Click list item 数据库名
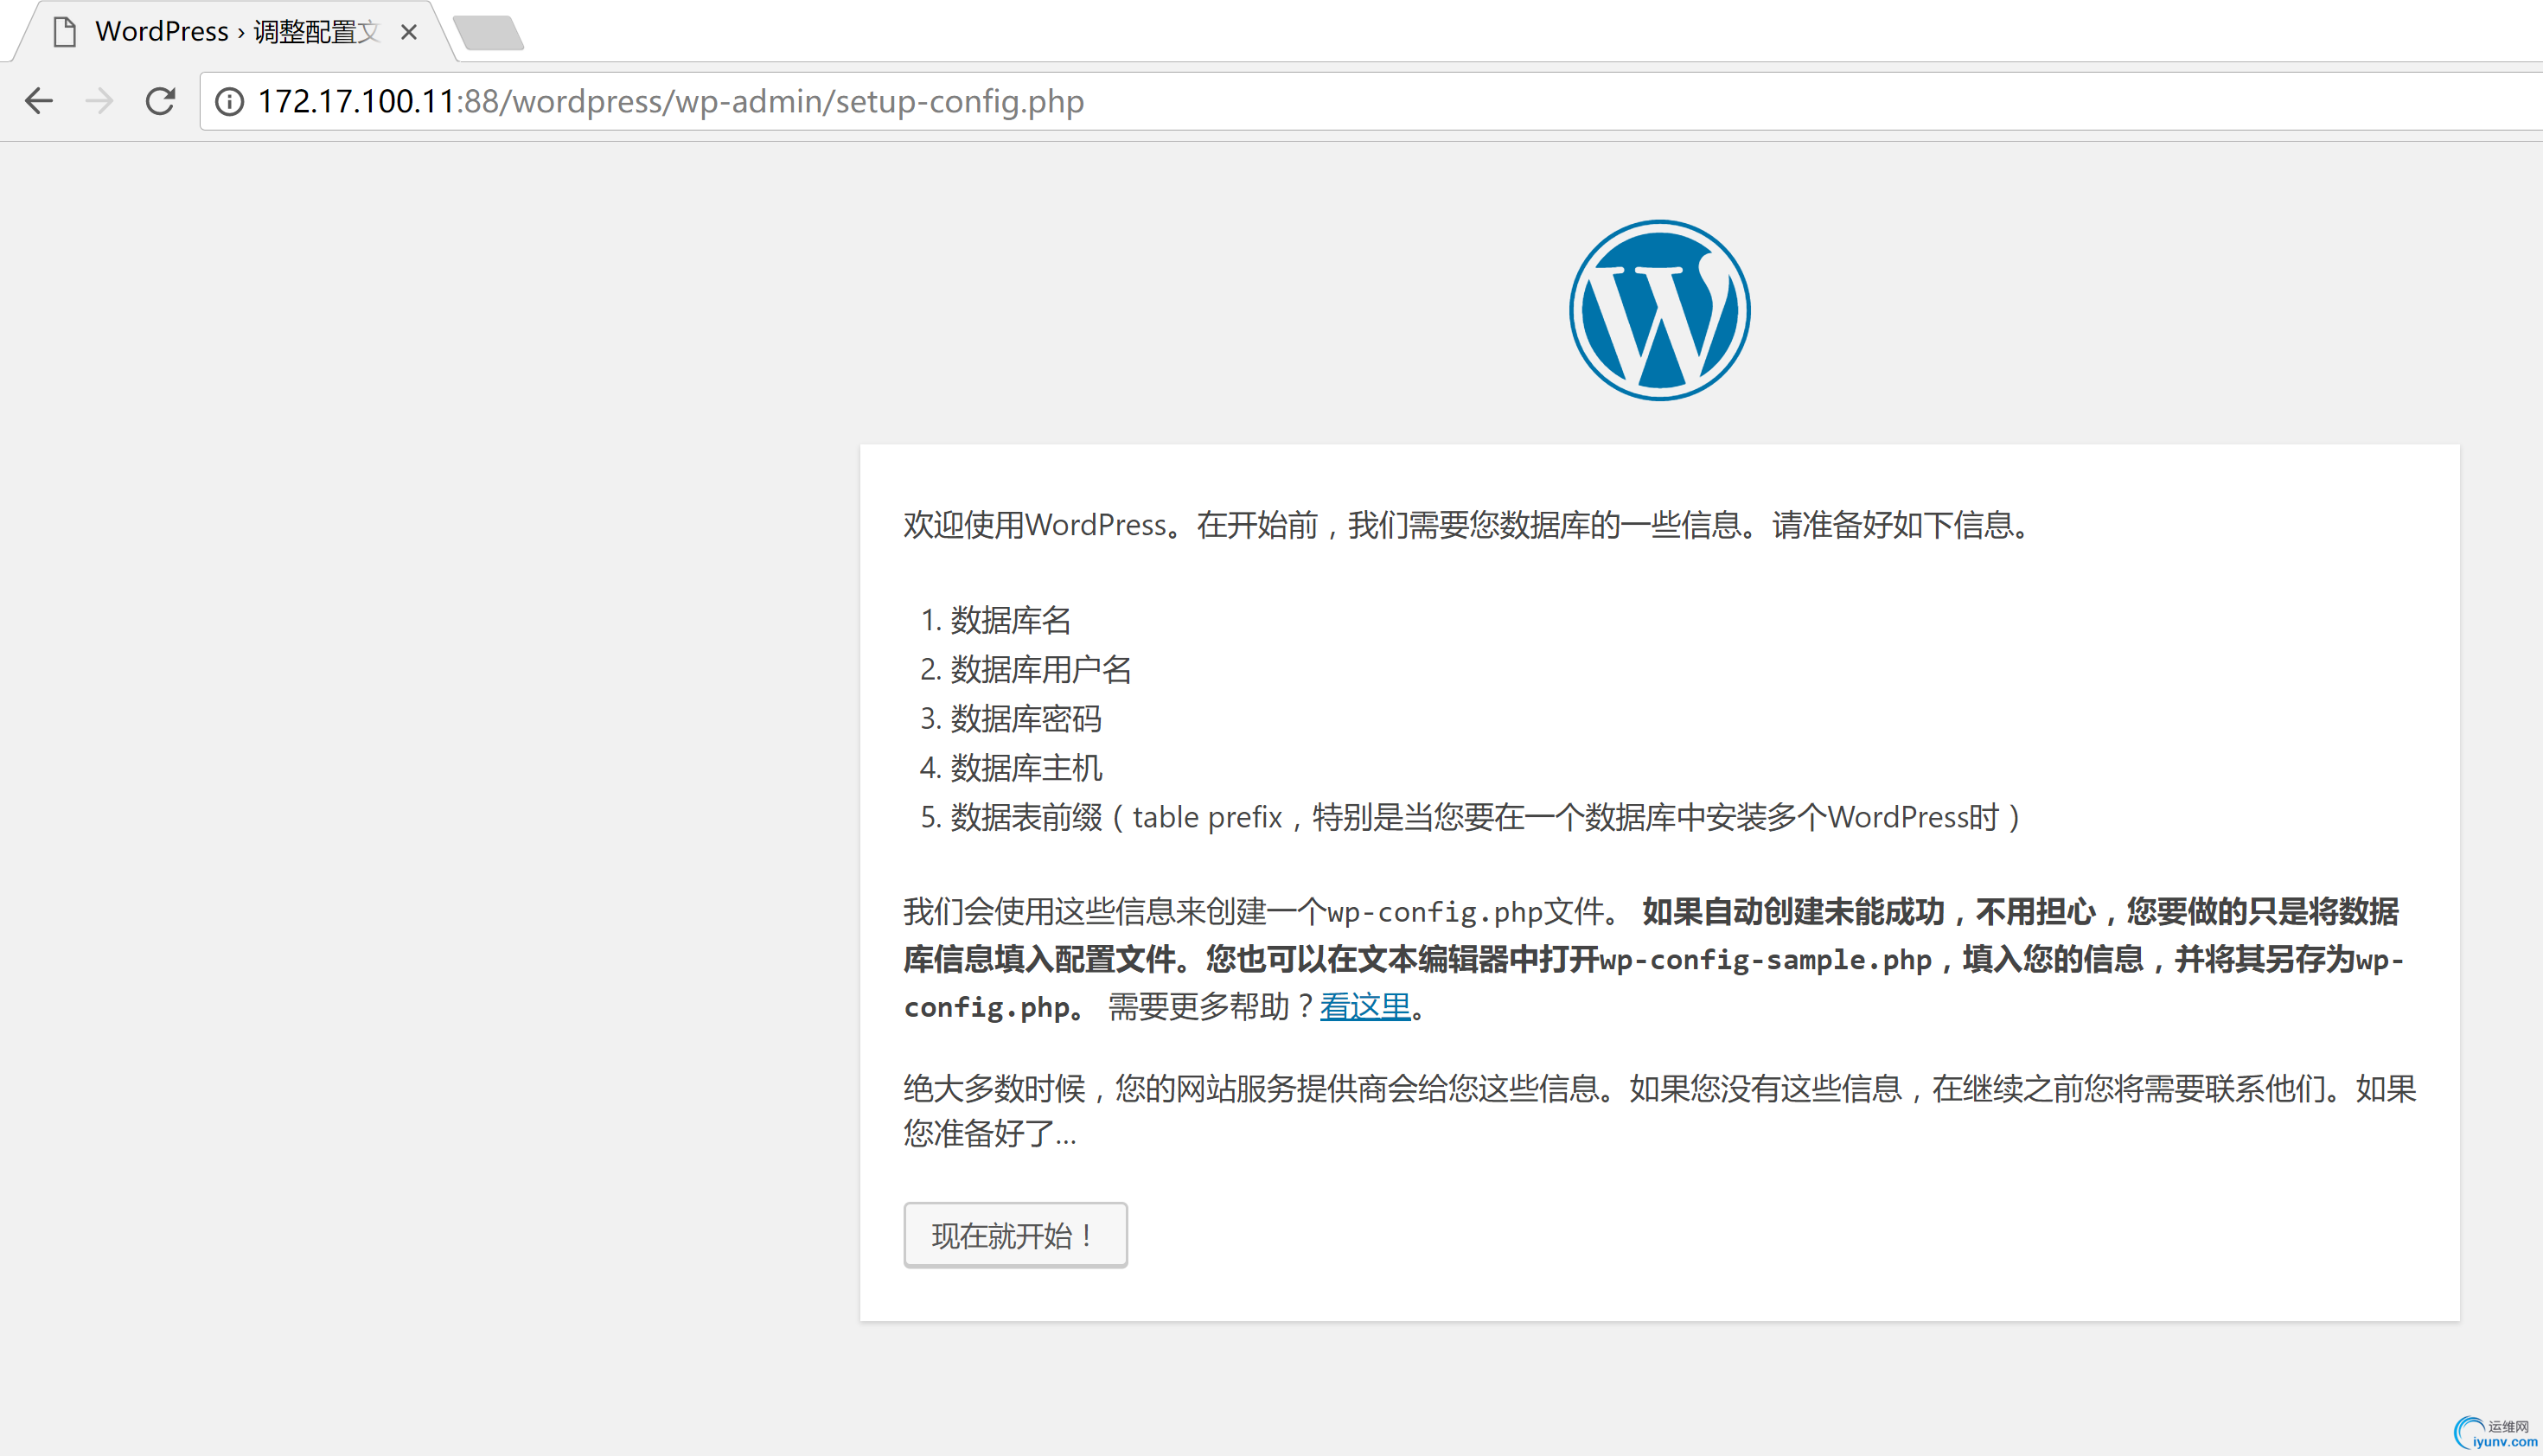The width and height of the screenshot is (2543, 1456). 1010,620
